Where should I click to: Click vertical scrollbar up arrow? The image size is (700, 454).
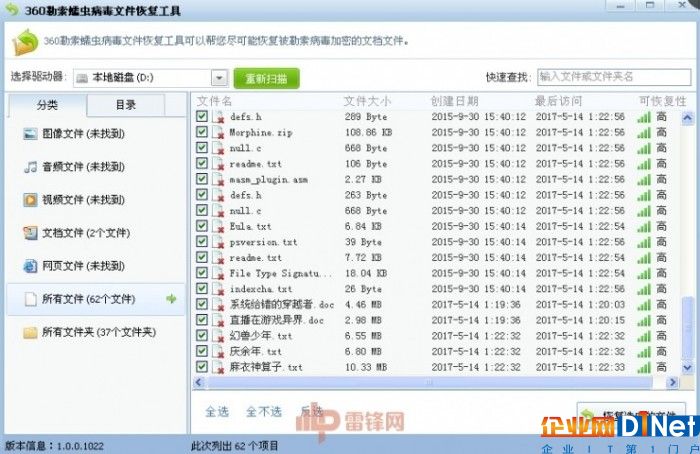point(688,118)
